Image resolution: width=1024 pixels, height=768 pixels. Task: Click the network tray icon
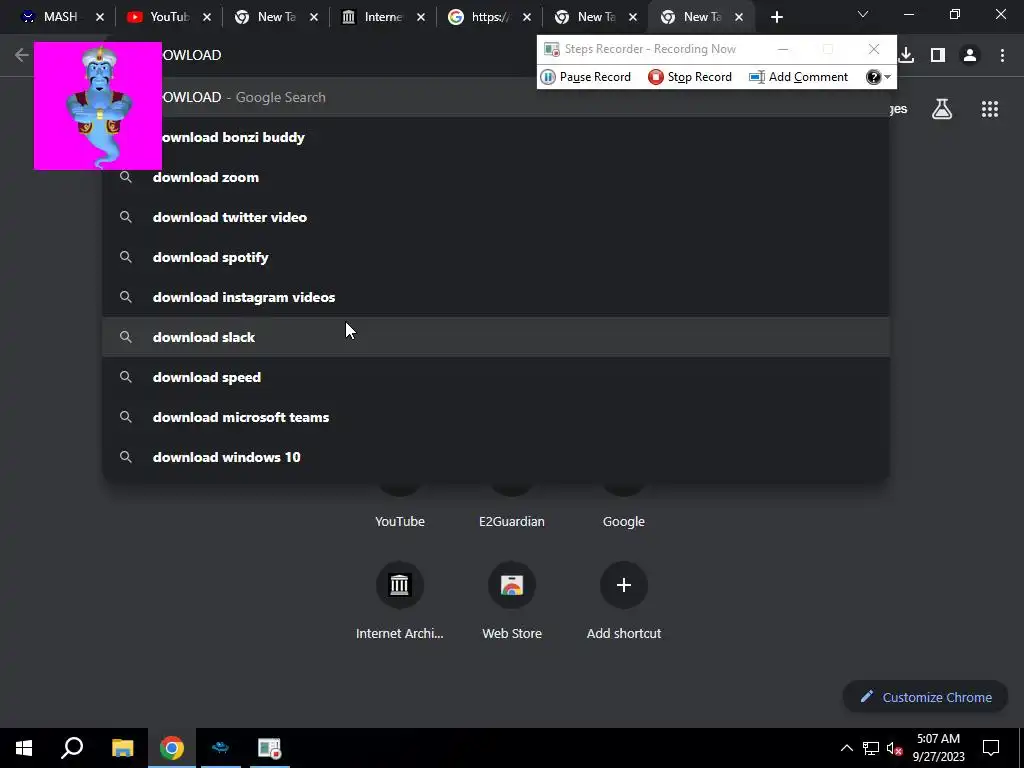[871, 748]
